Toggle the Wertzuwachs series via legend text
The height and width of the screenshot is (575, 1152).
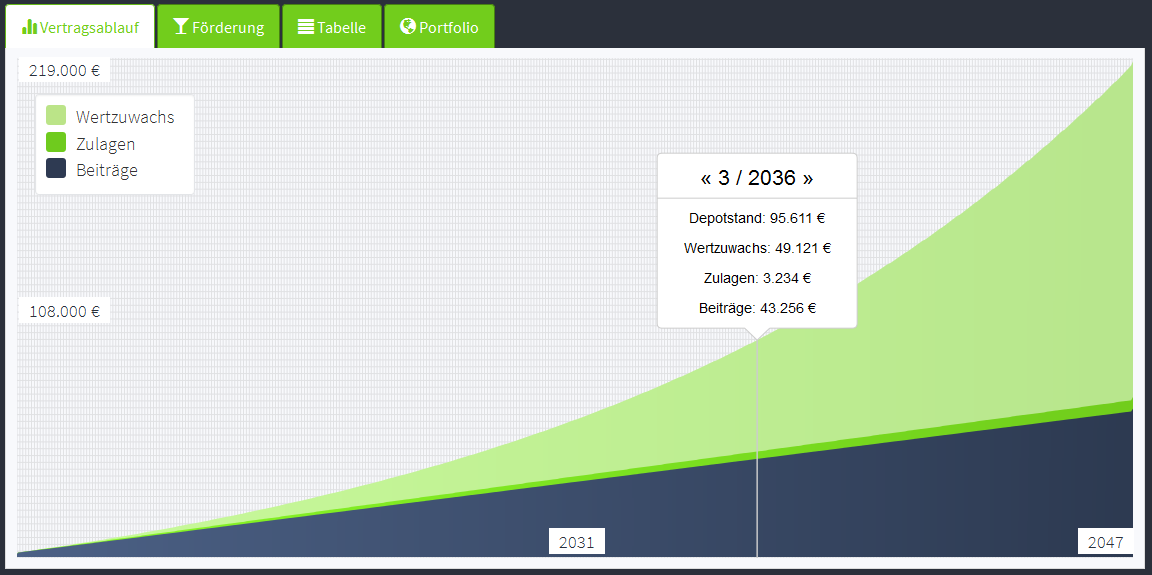(125, 117)
